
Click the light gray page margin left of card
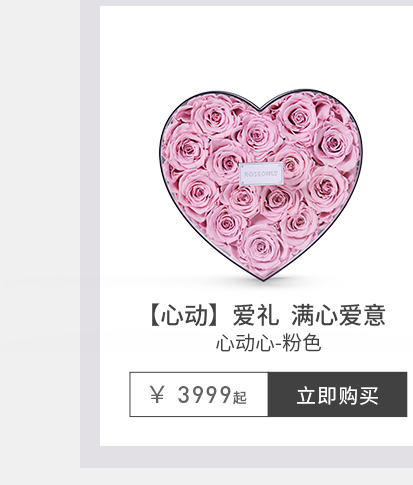click(40, 233)
